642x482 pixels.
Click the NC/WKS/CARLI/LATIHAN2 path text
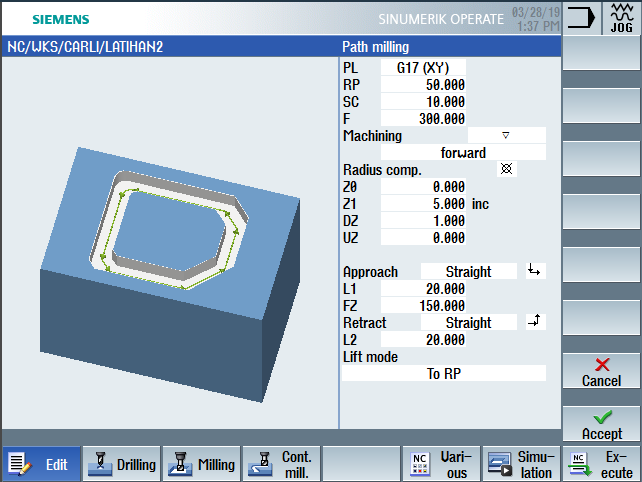point(85,46)
